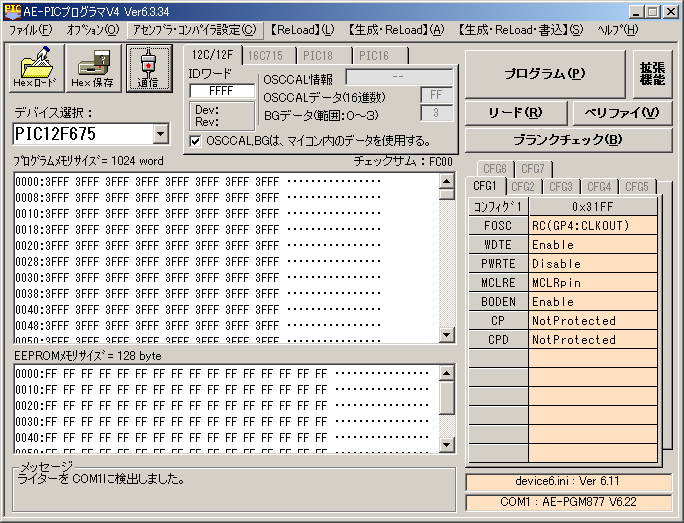
Task: Open WDTE setting Enable cell
Action: (x=593, y=245)
